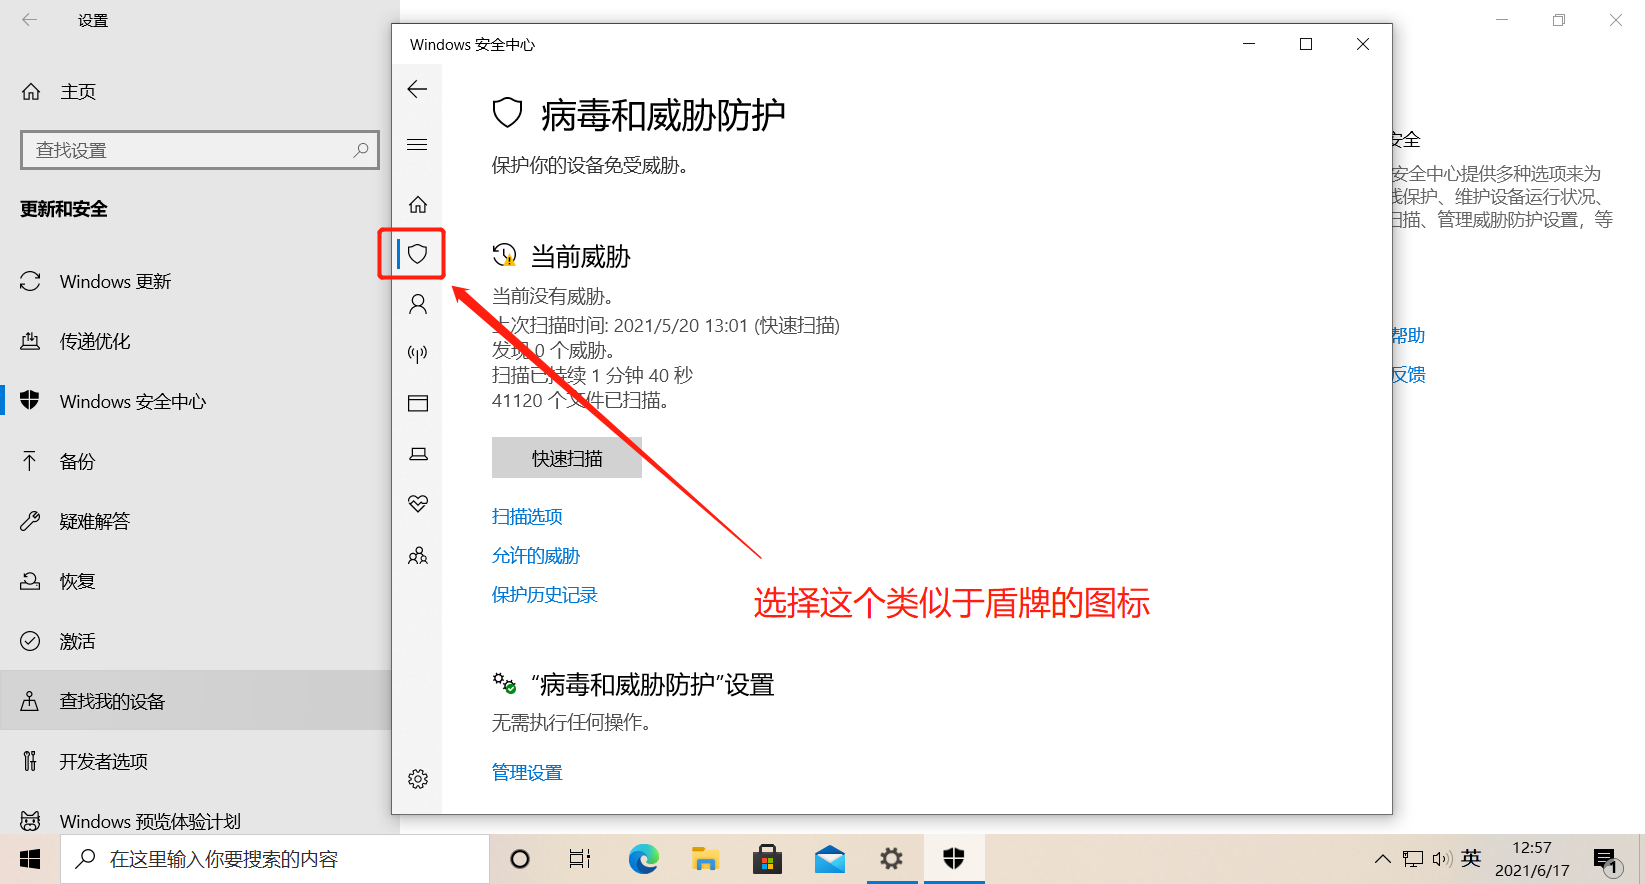Go back in the Settings window
Image resolution: width=1645 pixels, height=884 pixels.
pyautogui.click(x=30, y=20)
